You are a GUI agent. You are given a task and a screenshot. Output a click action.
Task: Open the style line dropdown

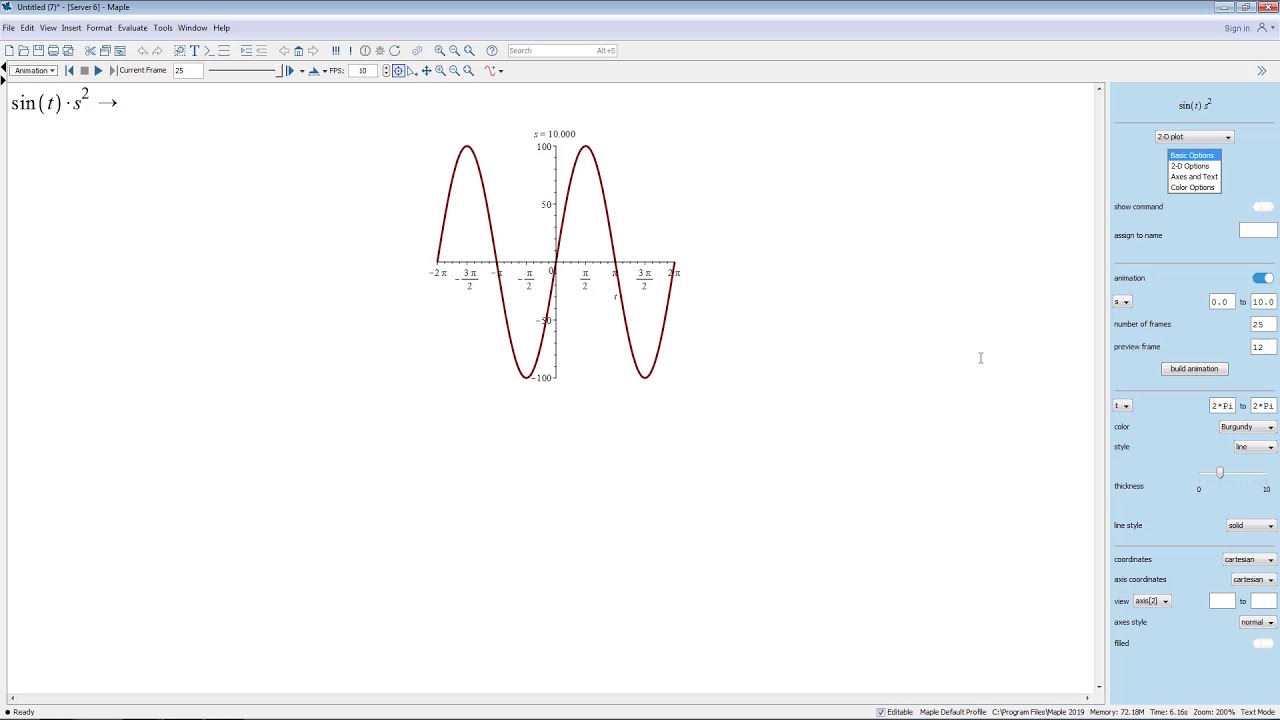pos(1254,447)
